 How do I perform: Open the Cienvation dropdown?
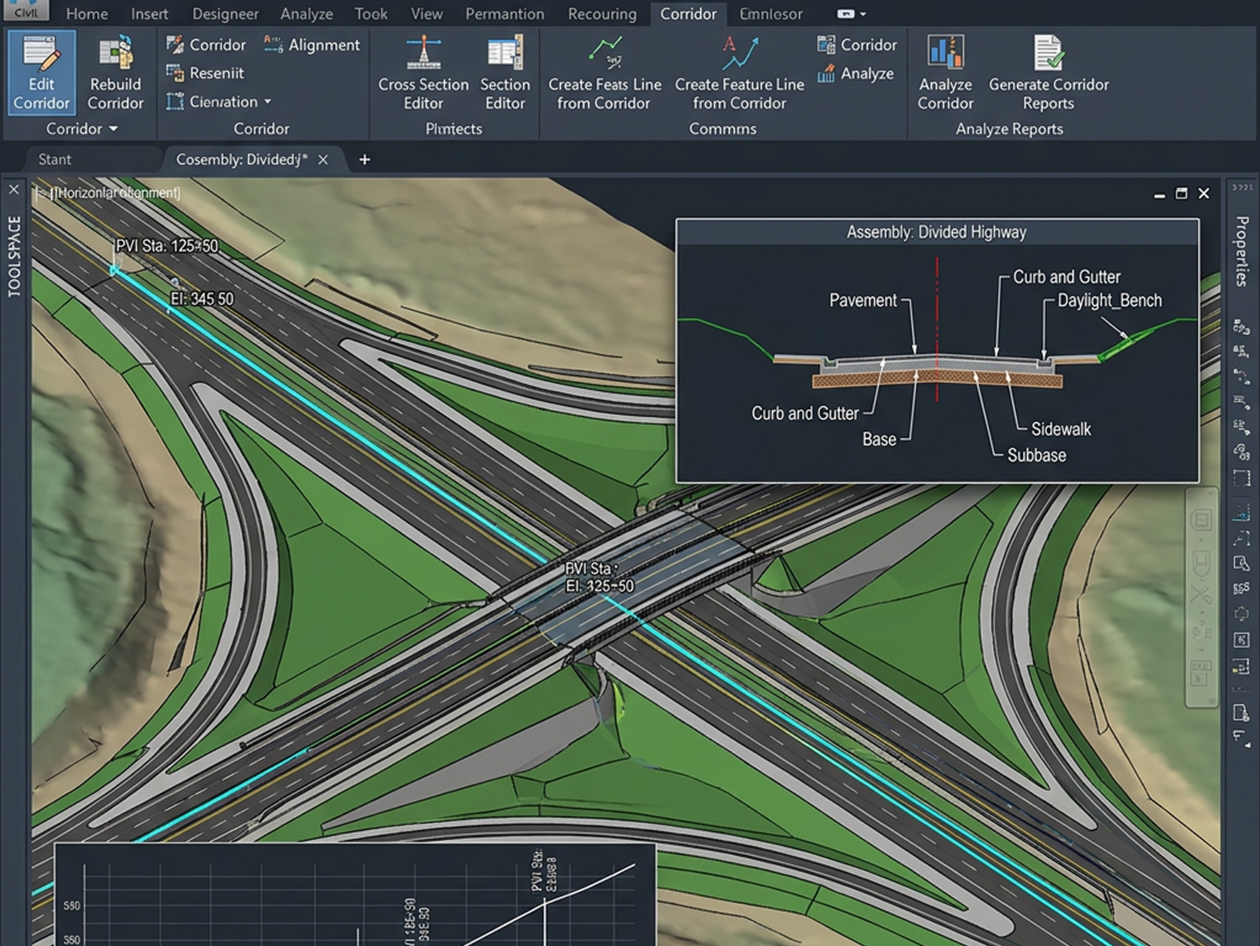coord(217,101)
